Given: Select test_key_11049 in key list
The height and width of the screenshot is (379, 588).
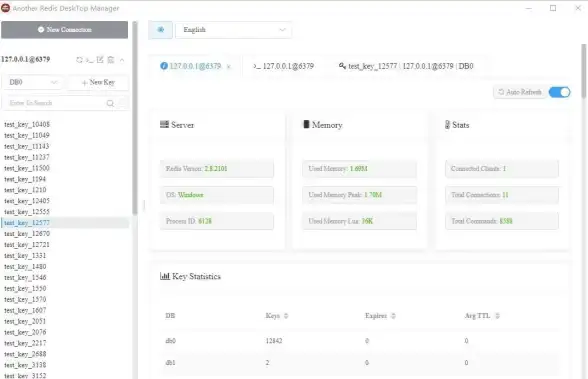Looking at the screenshot, I should coord(27,135).
